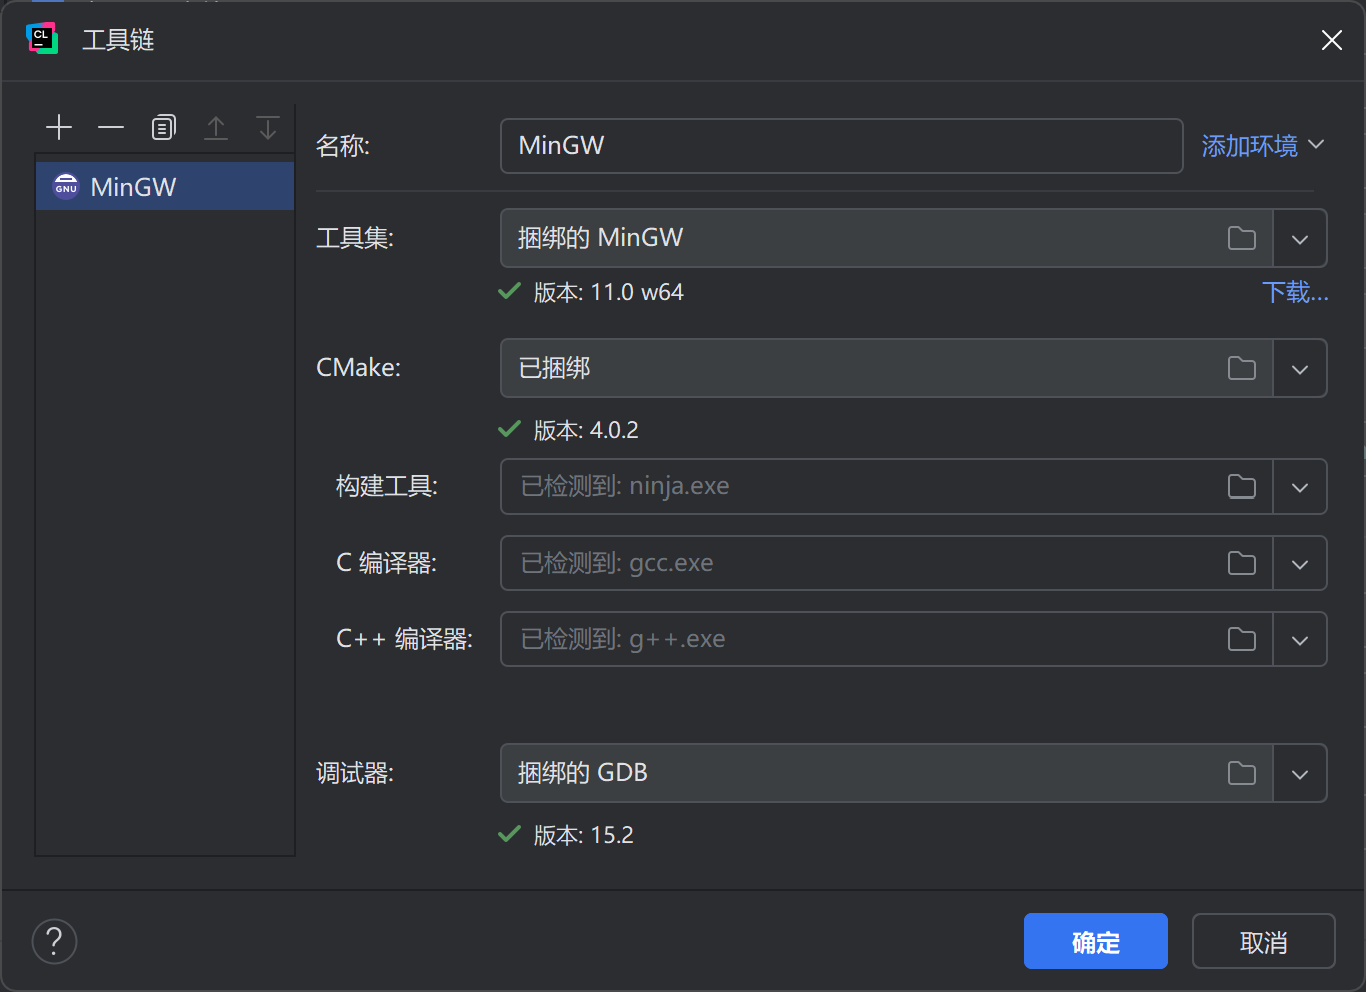Click the 调试器 field showing 捆绑的 GDB
Image resolution: width=1366 pixels, height=992 pixels.
tap(886, 773)
